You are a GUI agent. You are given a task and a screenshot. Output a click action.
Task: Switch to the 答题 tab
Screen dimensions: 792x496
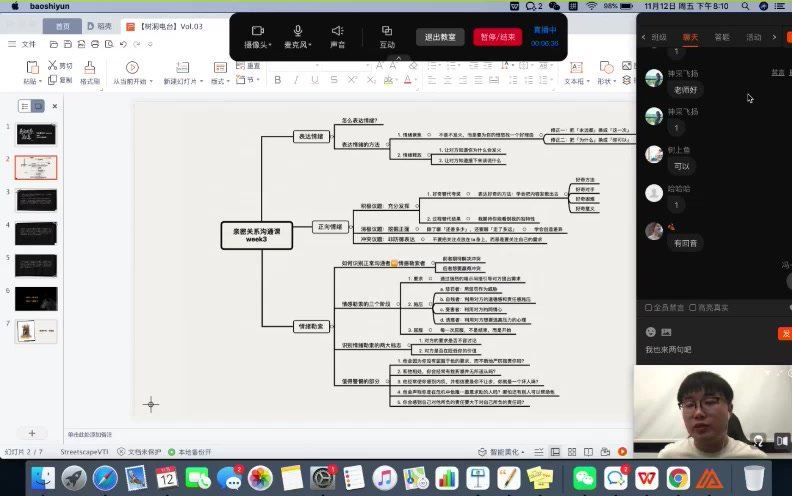point(722,37)
